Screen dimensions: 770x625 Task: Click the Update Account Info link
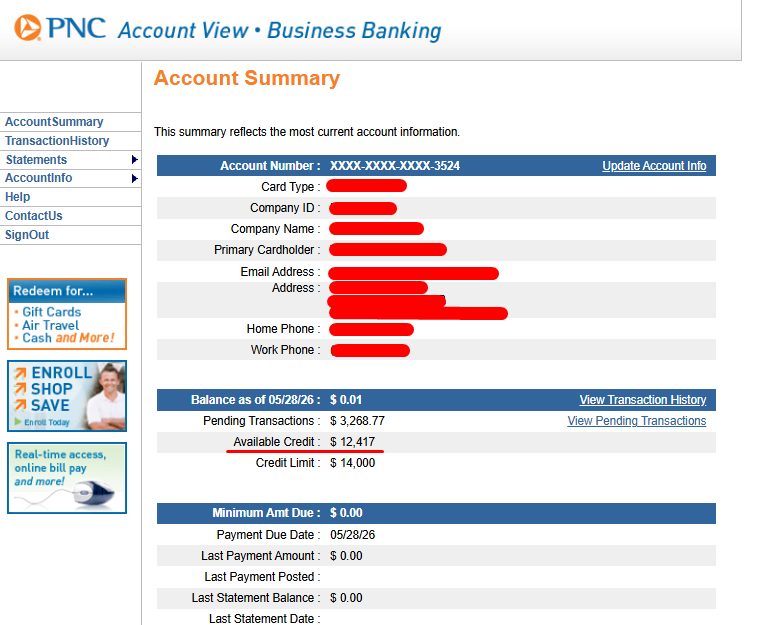tap(654, 166)
